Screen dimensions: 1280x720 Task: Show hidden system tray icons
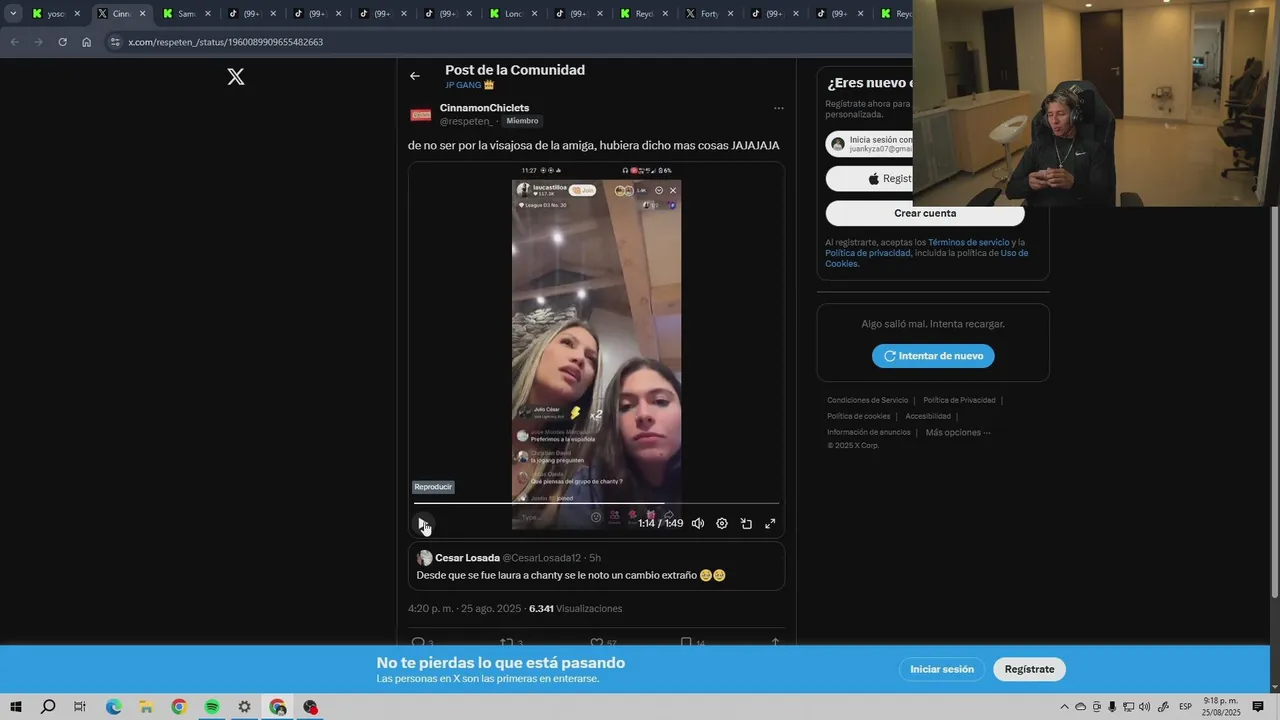[1064, 707]
